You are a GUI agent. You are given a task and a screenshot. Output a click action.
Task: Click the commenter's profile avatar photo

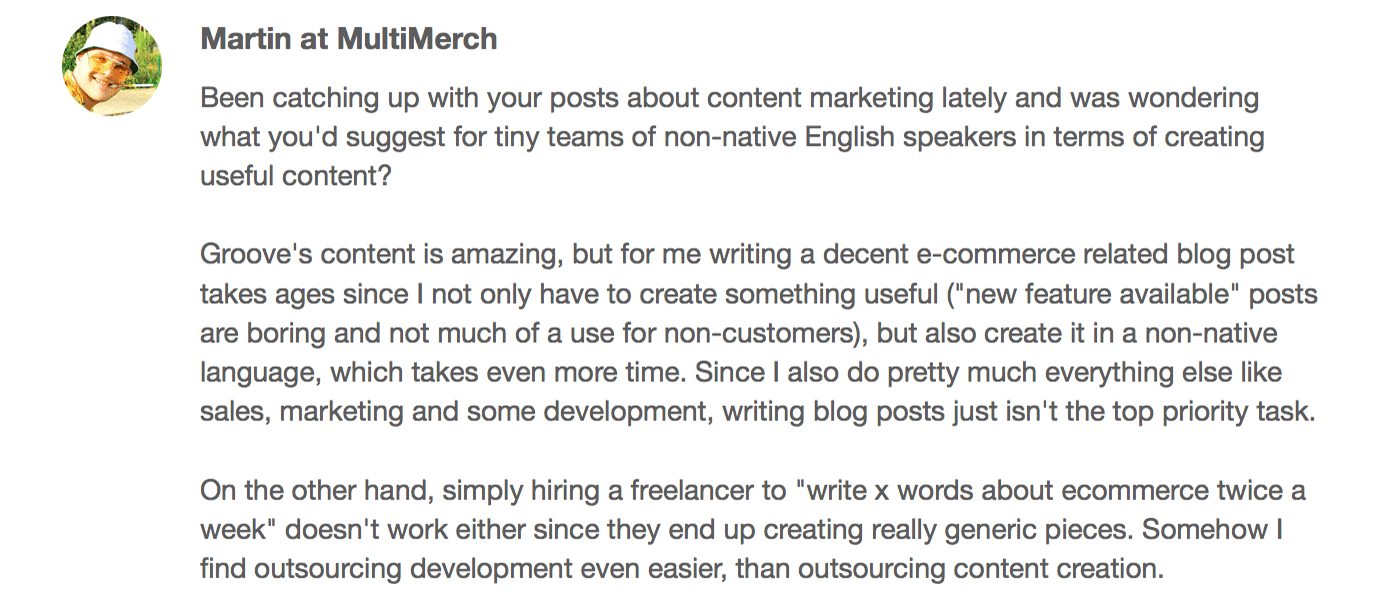pyautogui.click(x=112, y=66)
